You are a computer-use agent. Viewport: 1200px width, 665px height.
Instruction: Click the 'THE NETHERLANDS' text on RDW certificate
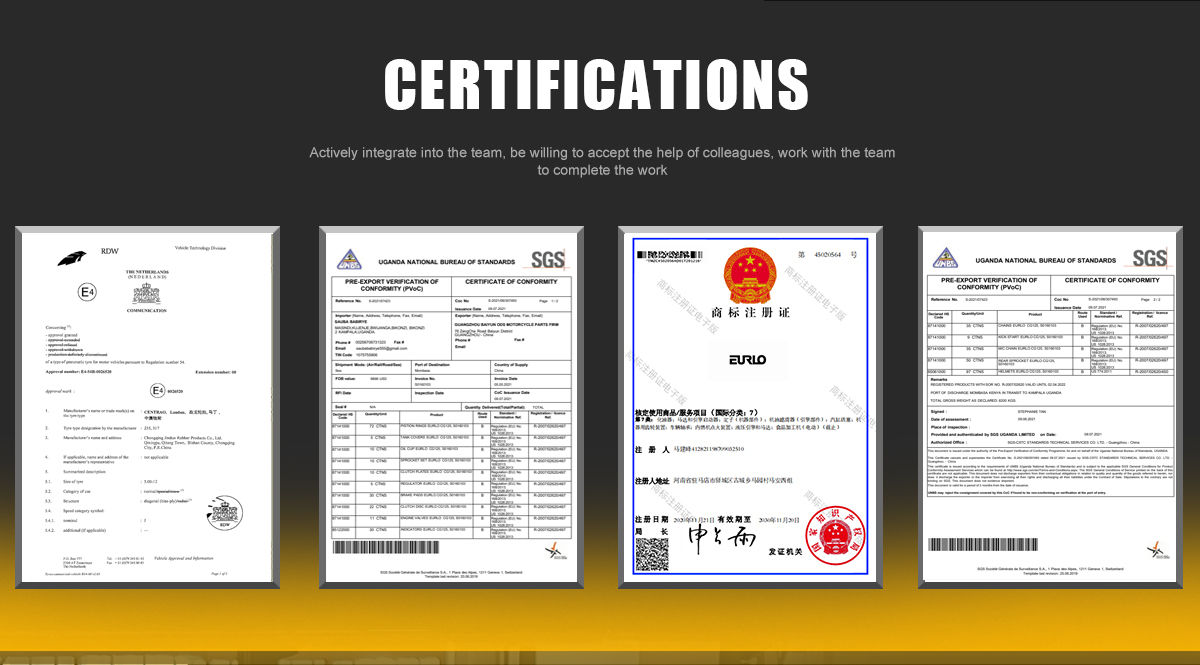tap(147, 273)
